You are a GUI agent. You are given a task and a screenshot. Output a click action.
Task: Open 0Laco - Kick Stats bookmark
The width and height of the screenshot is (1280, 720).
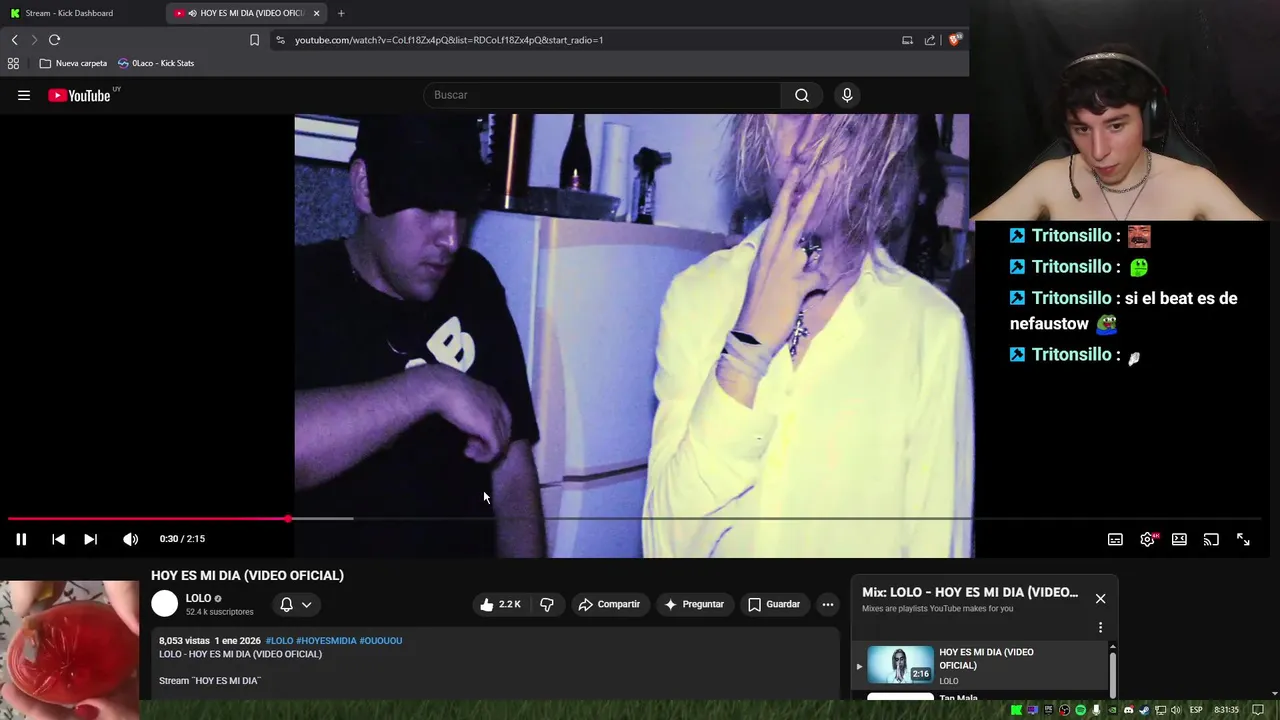(156, 63)
